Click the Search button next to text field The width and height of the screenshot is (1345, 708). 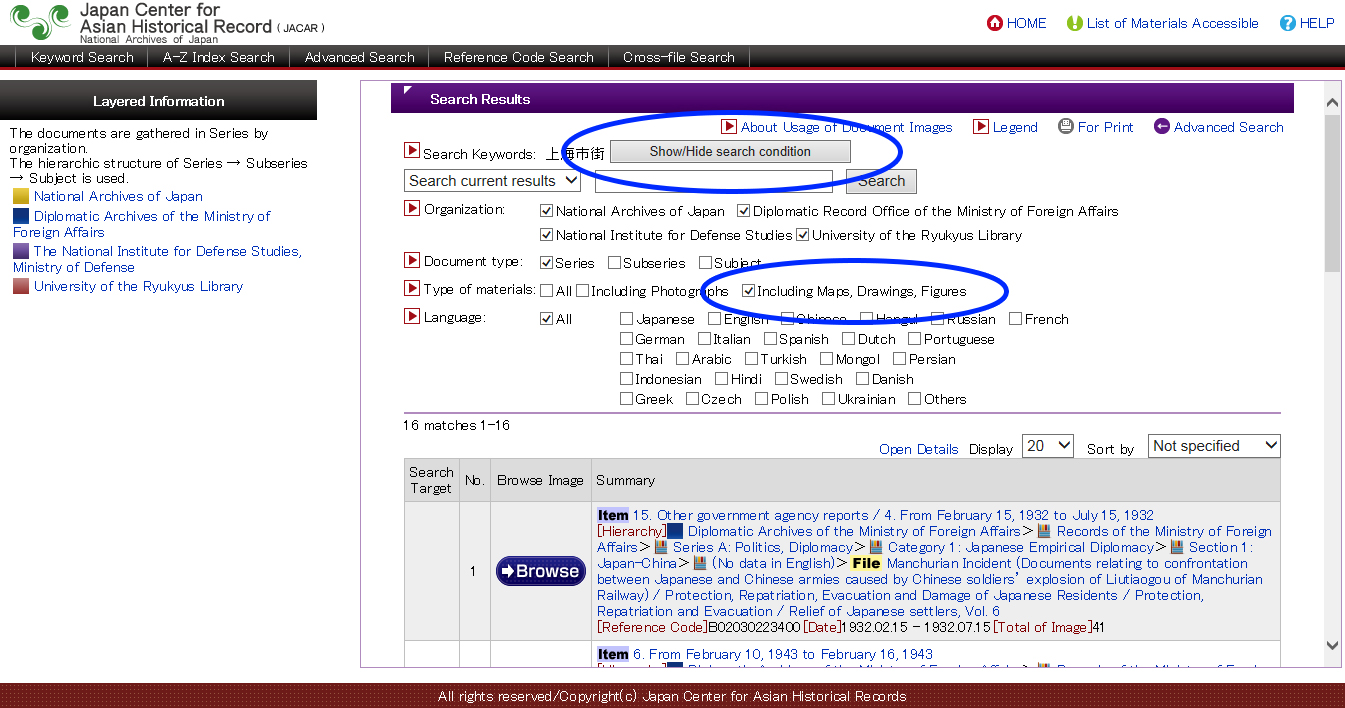click(881, 181)
